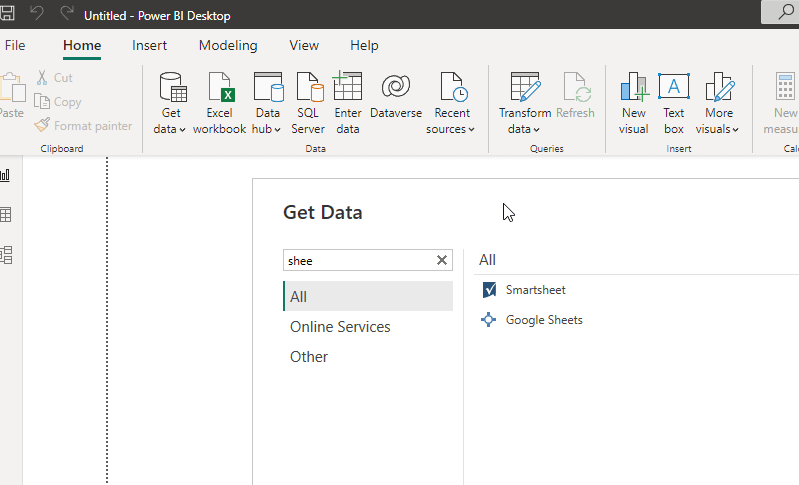Viewport: 799px width, 485px height.
Task: Open Table view in left sidebar
Action: pos(6,215)
